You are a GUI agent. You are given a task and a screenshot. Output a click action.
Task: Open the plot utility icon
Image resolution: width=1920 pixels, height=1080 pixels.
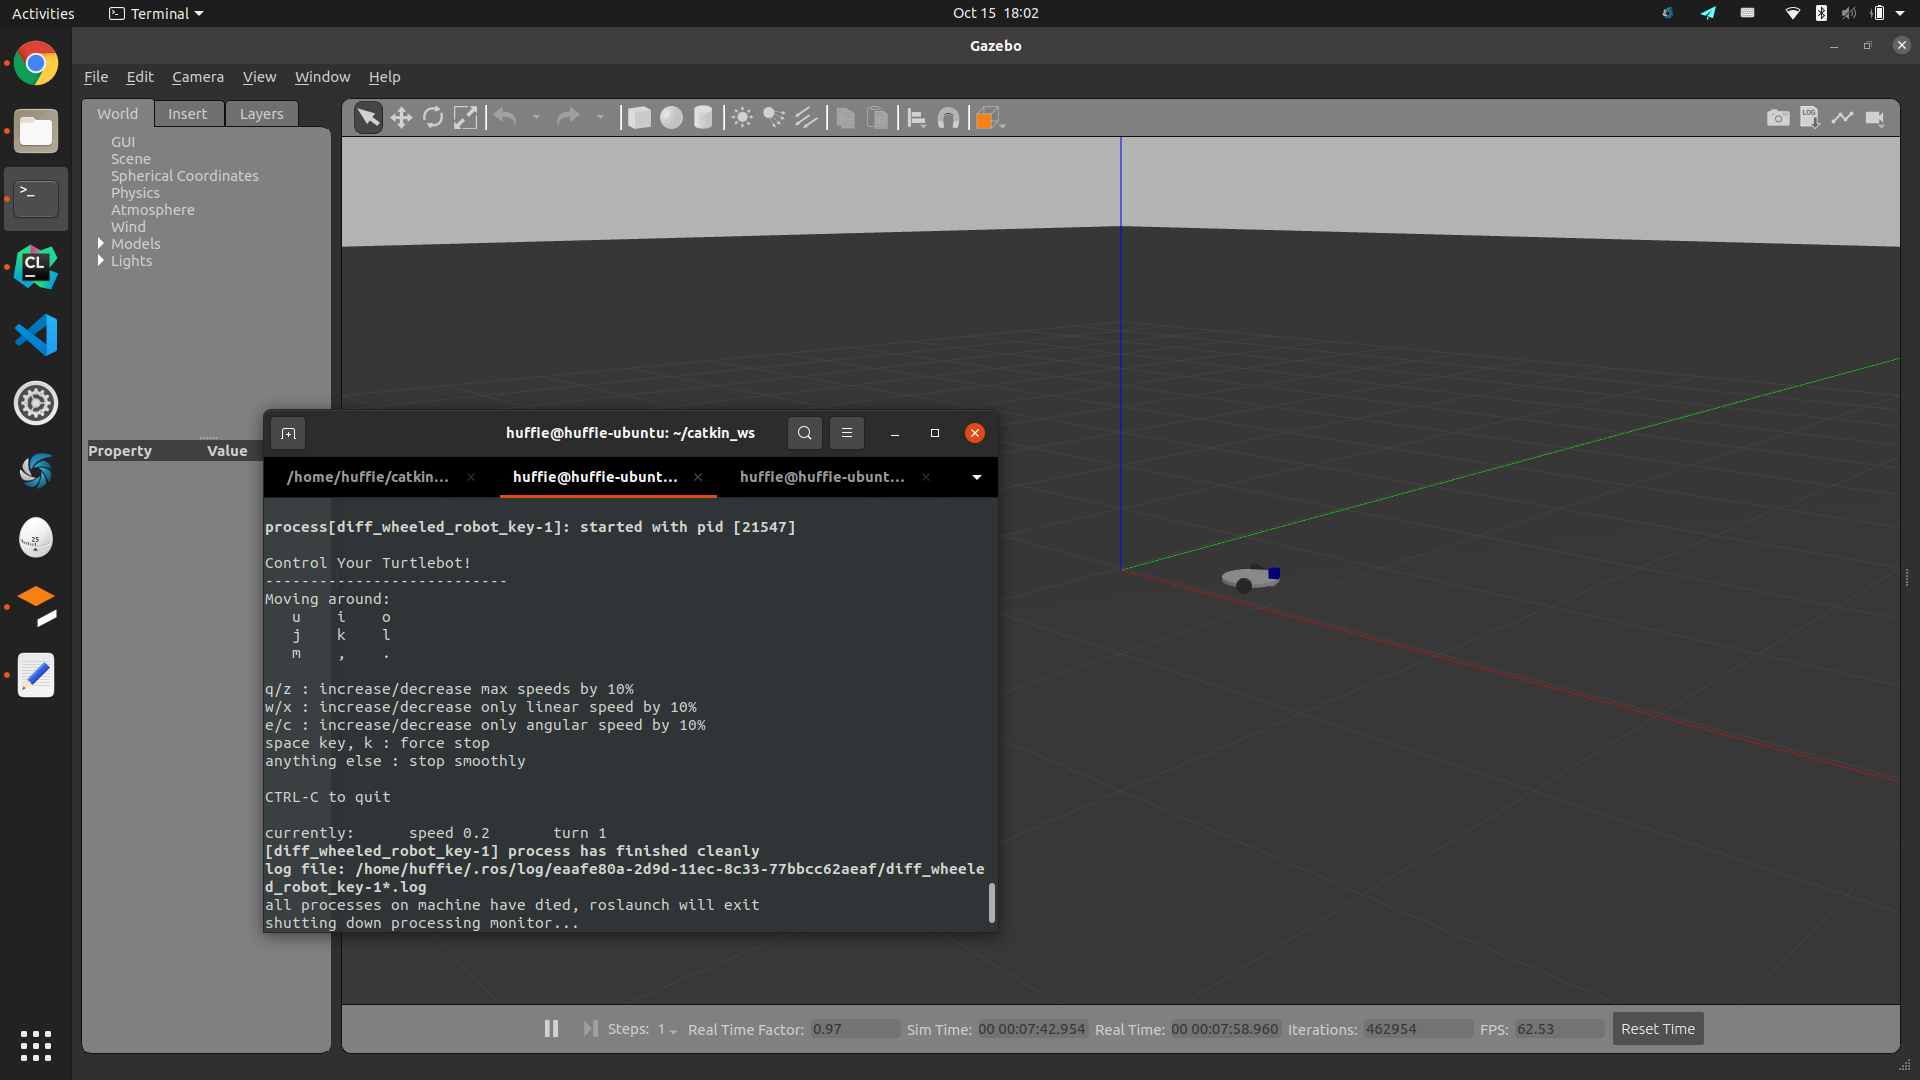1842,118
